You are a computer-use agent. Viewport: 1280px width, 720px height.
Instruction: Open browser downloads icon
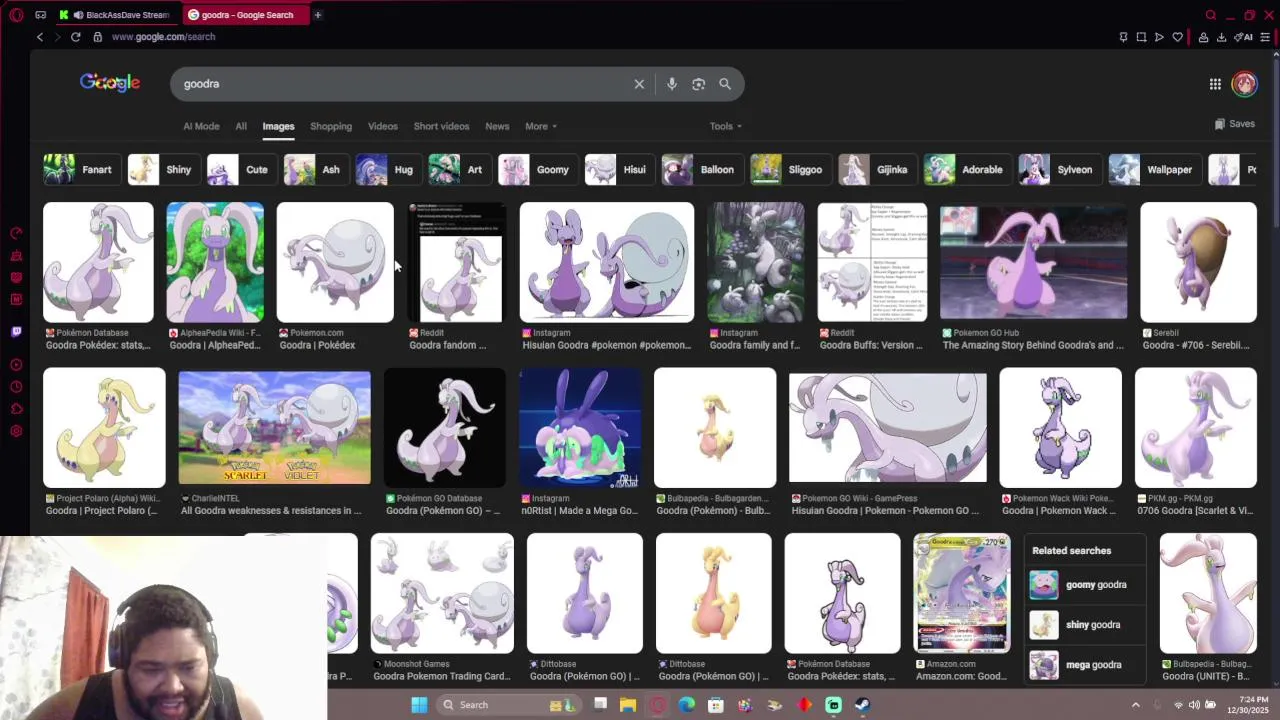(1221, 37)
